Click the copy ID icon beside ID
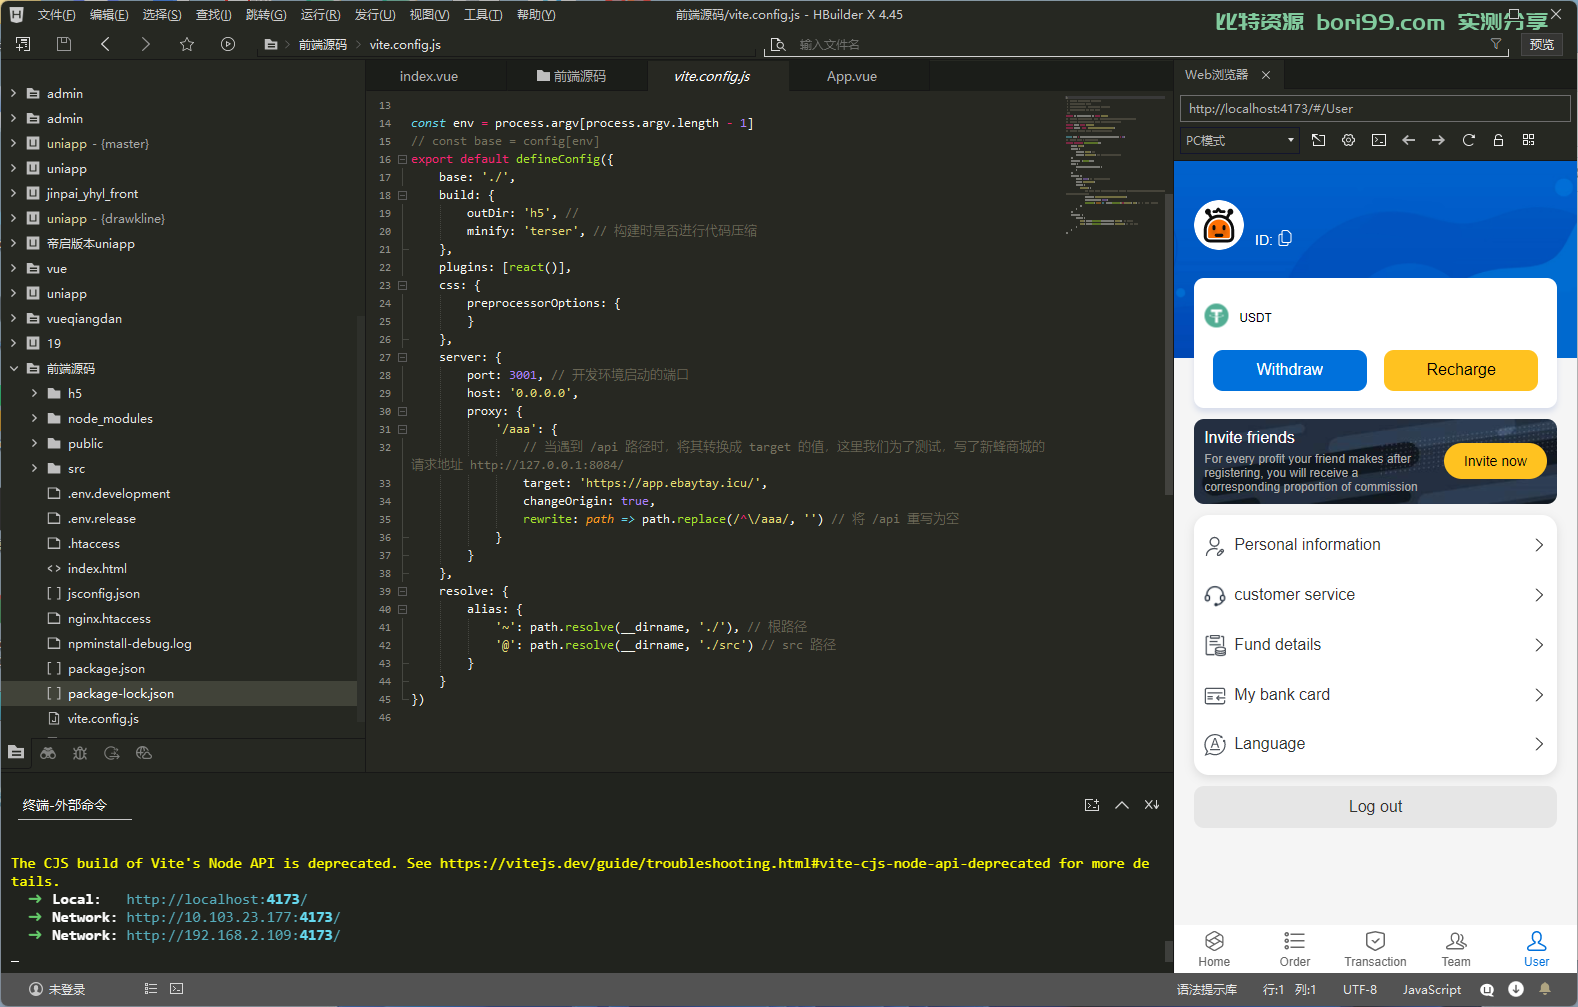The height and width of the screenshot is (1007, 1578). click(1285, 238)
